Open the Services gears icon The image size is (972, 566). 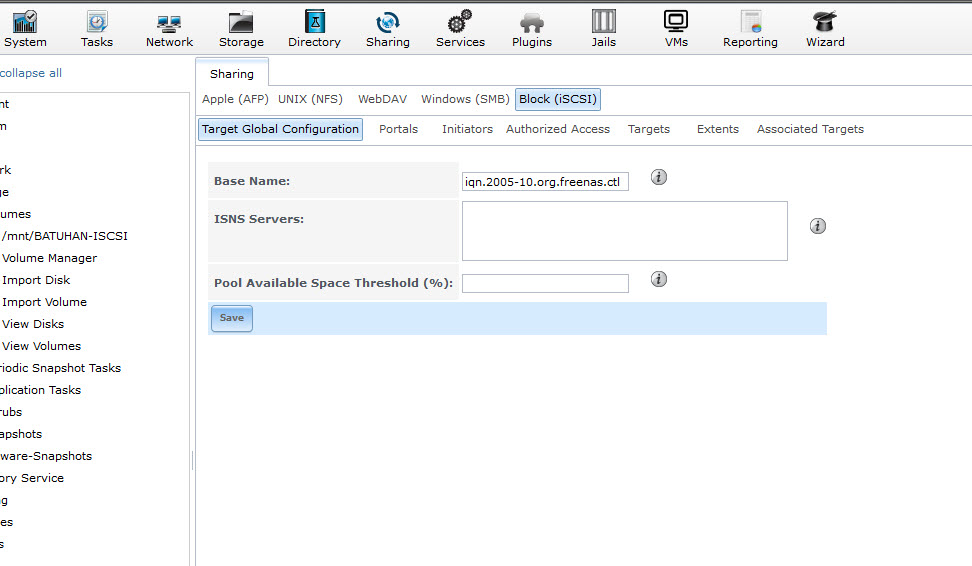460,22
